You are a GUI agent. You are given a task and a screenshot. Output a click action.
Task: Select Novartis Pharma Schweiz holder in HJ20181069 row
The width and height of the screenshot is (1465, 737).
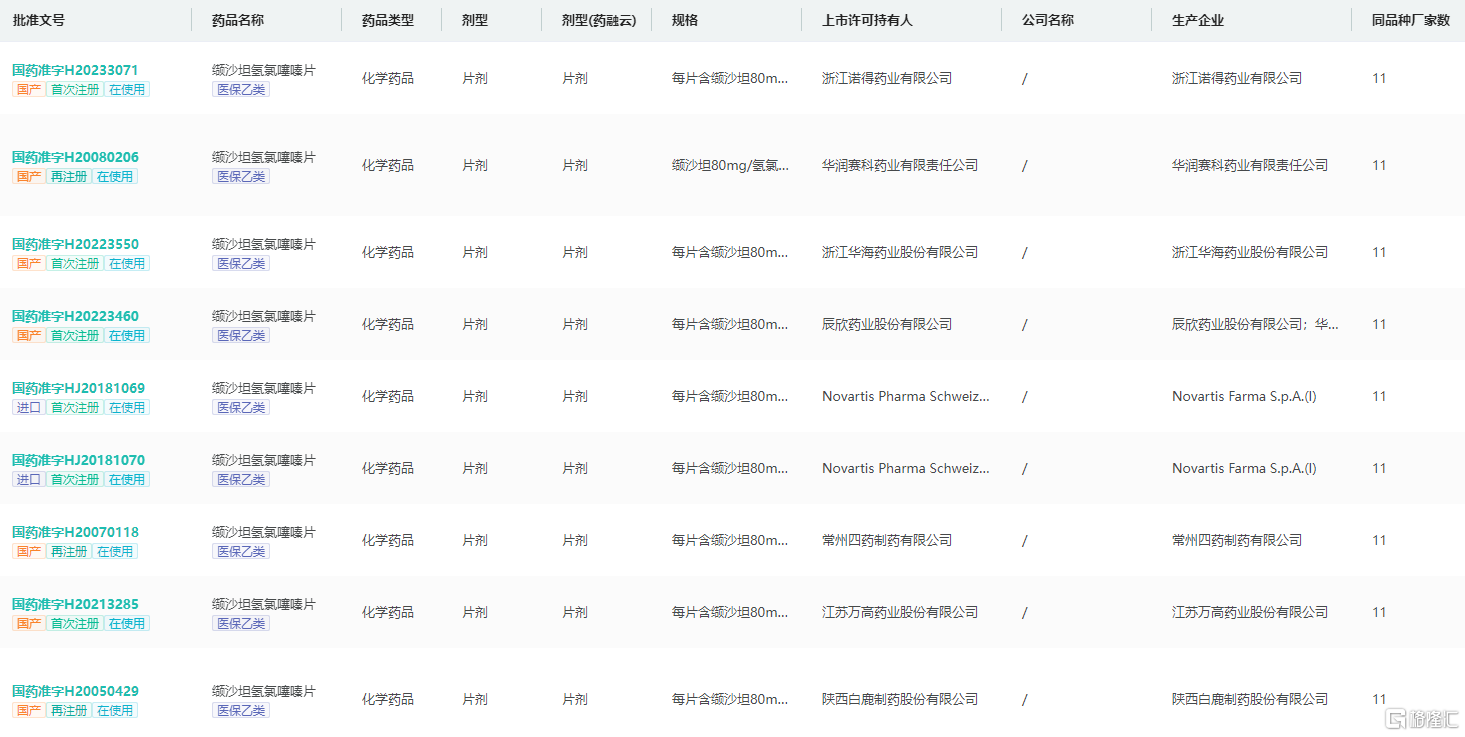point(906,396)
